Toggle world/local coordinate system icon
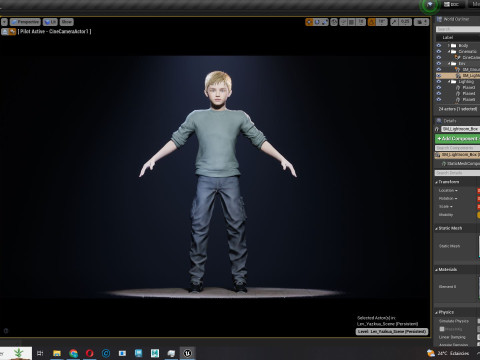The height and width of the screenshot is (360, 480). point(334,22)
